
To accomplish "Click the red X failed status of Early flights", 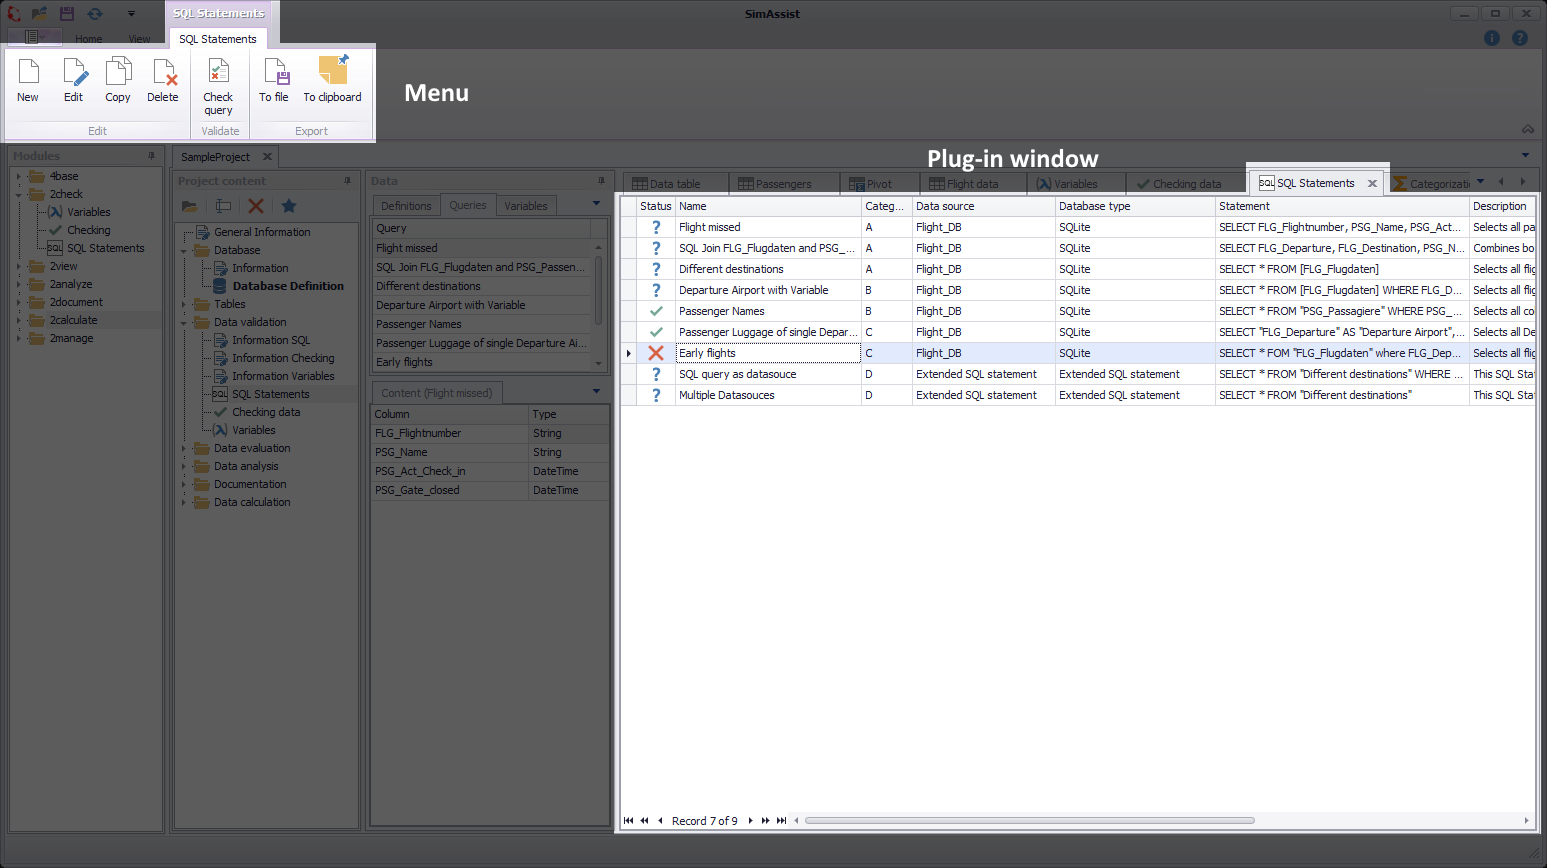I will pyautogui.click(x=656, y=353).
